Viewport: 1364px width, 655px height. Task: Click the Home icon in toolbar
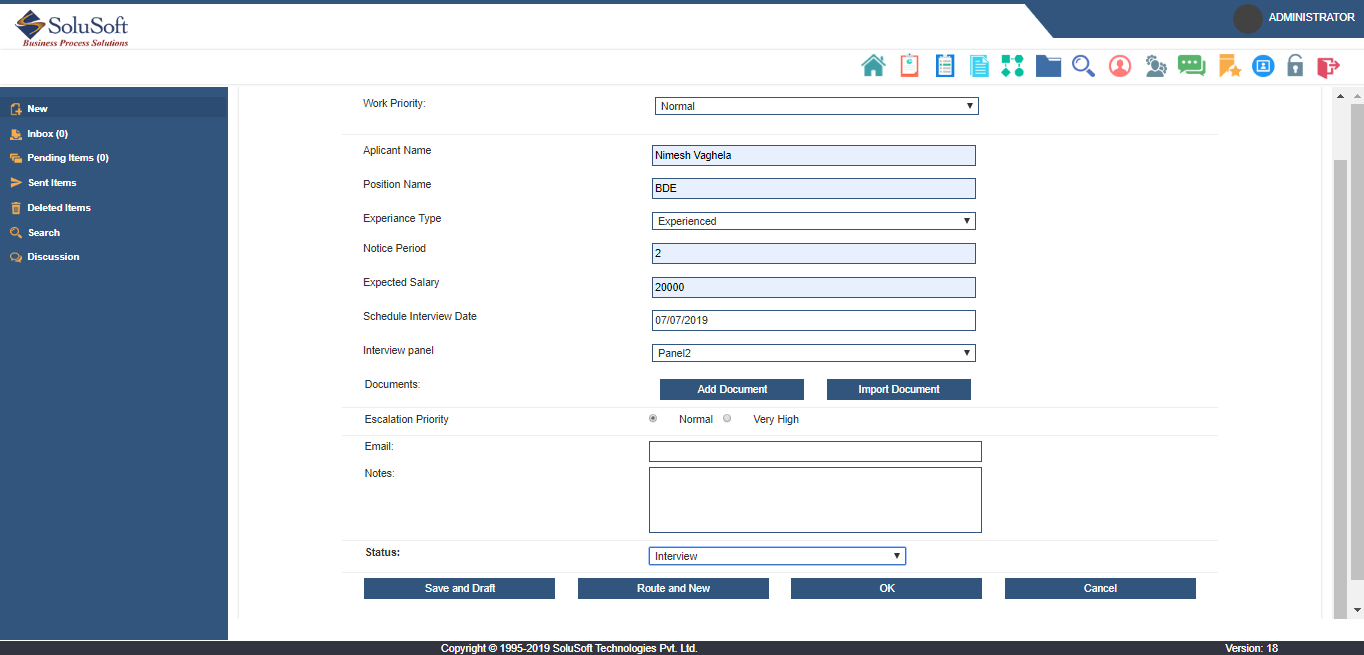(873, 66)
